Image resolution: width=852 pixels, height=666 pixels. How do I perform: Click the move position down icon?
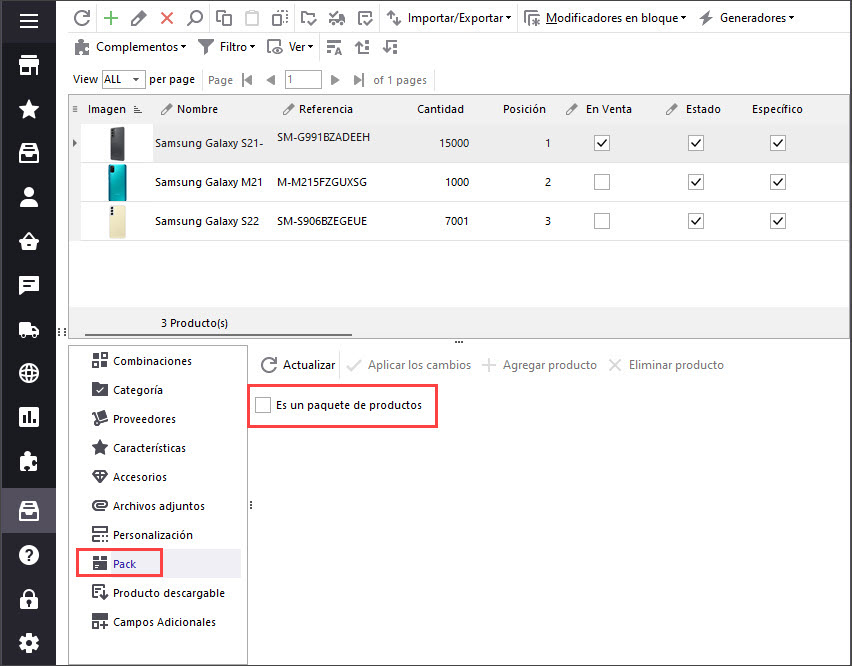point(390,47)
